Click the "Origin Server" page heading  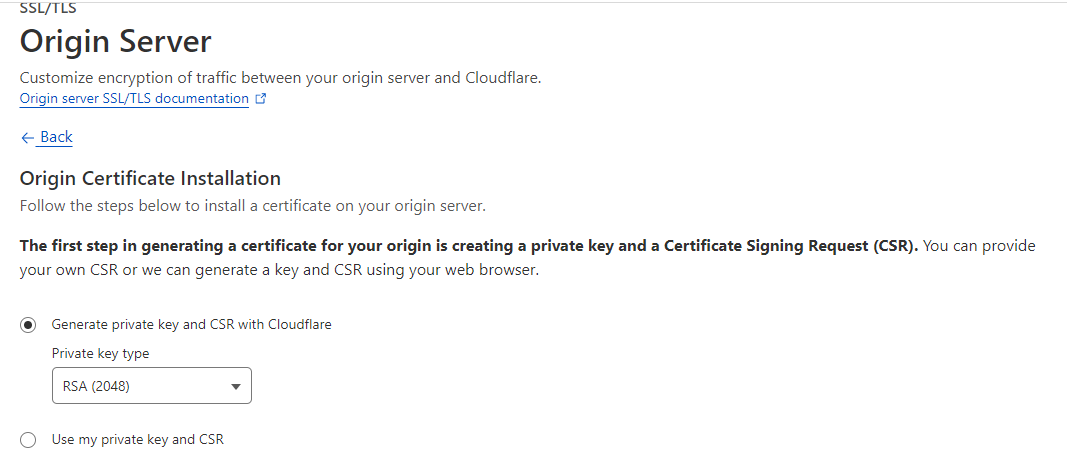click(115, 42)
